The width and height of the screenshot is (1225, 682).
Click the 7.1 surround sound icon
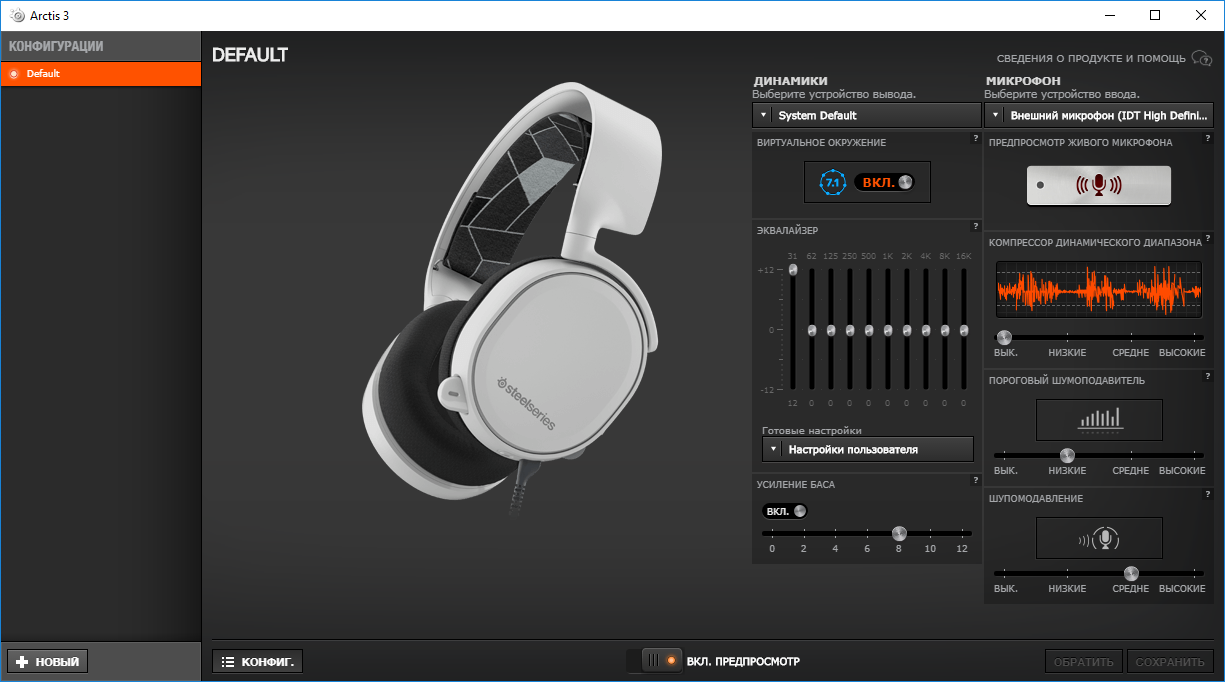pyautogui.click(x=832, y=182)
